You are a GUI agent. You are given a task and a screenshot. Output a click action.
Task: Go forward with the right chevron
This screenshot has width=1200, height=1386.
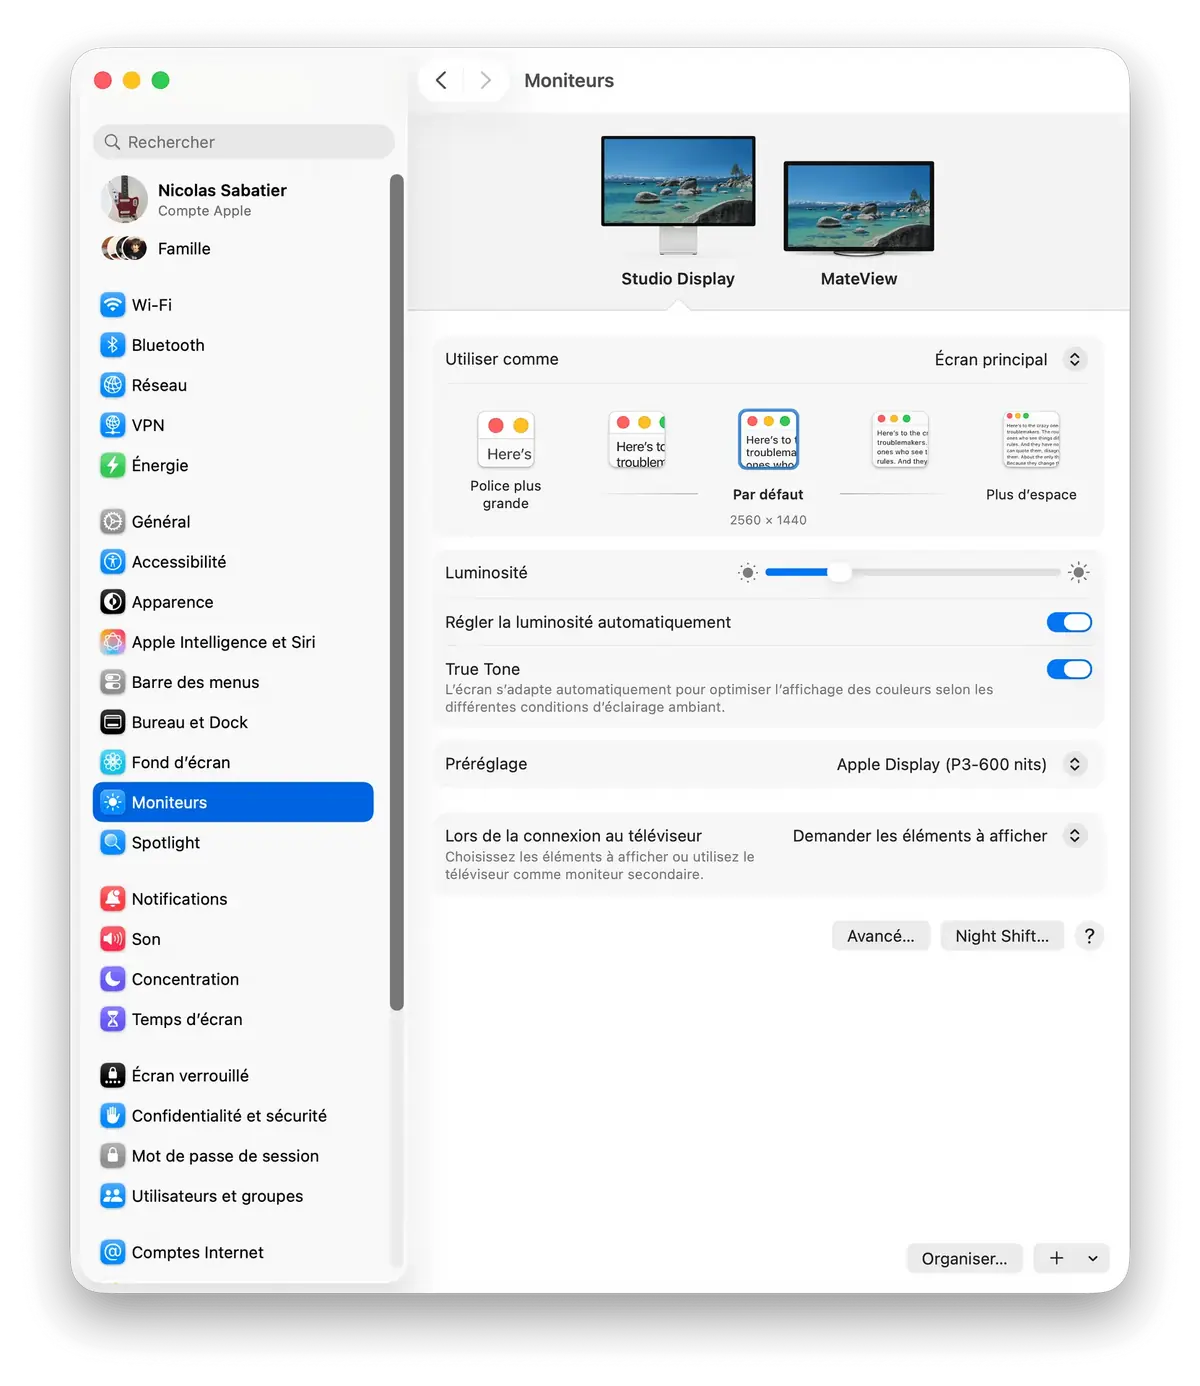coord(485,80)
